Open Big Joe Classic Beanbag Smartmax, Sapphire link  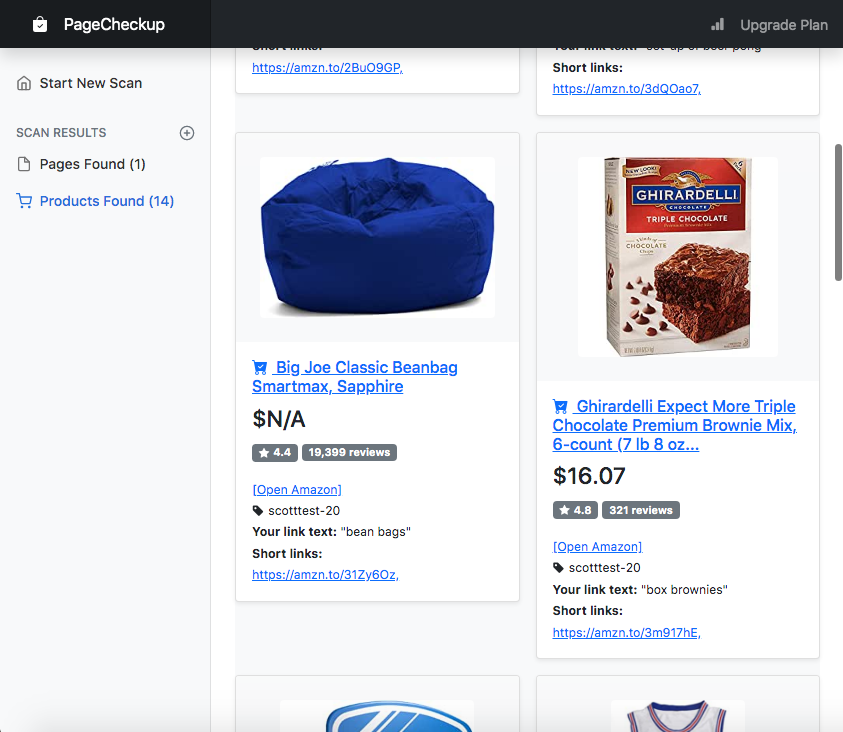tap(355, 377)
